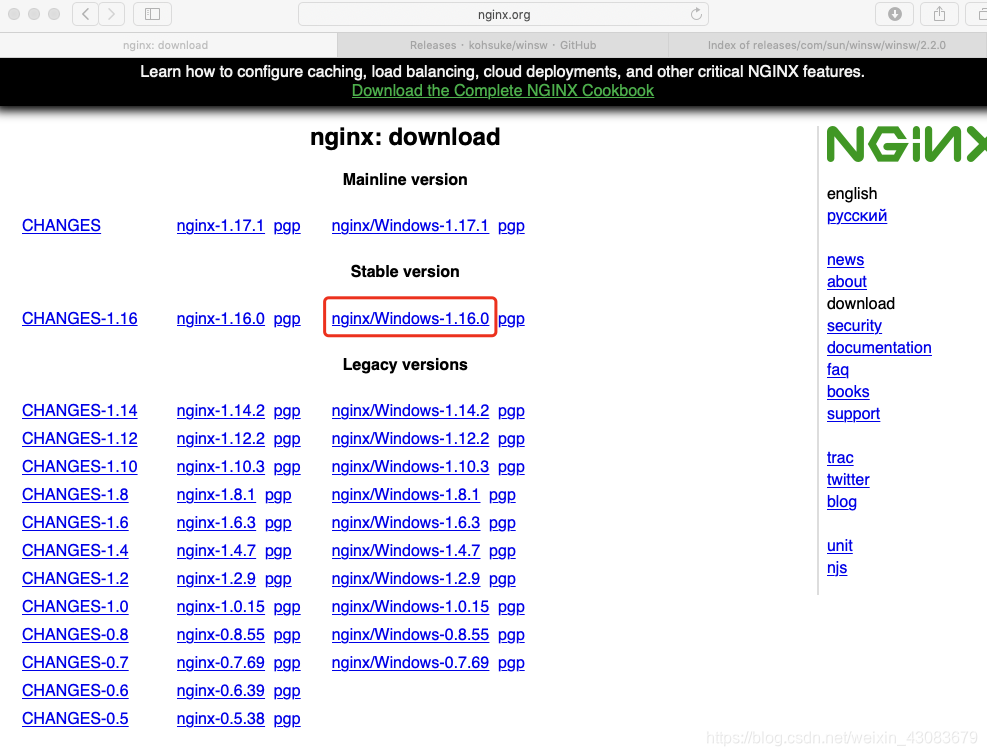
Task: Switch to Index of releases winsw tab
Action: pos(827,45)
